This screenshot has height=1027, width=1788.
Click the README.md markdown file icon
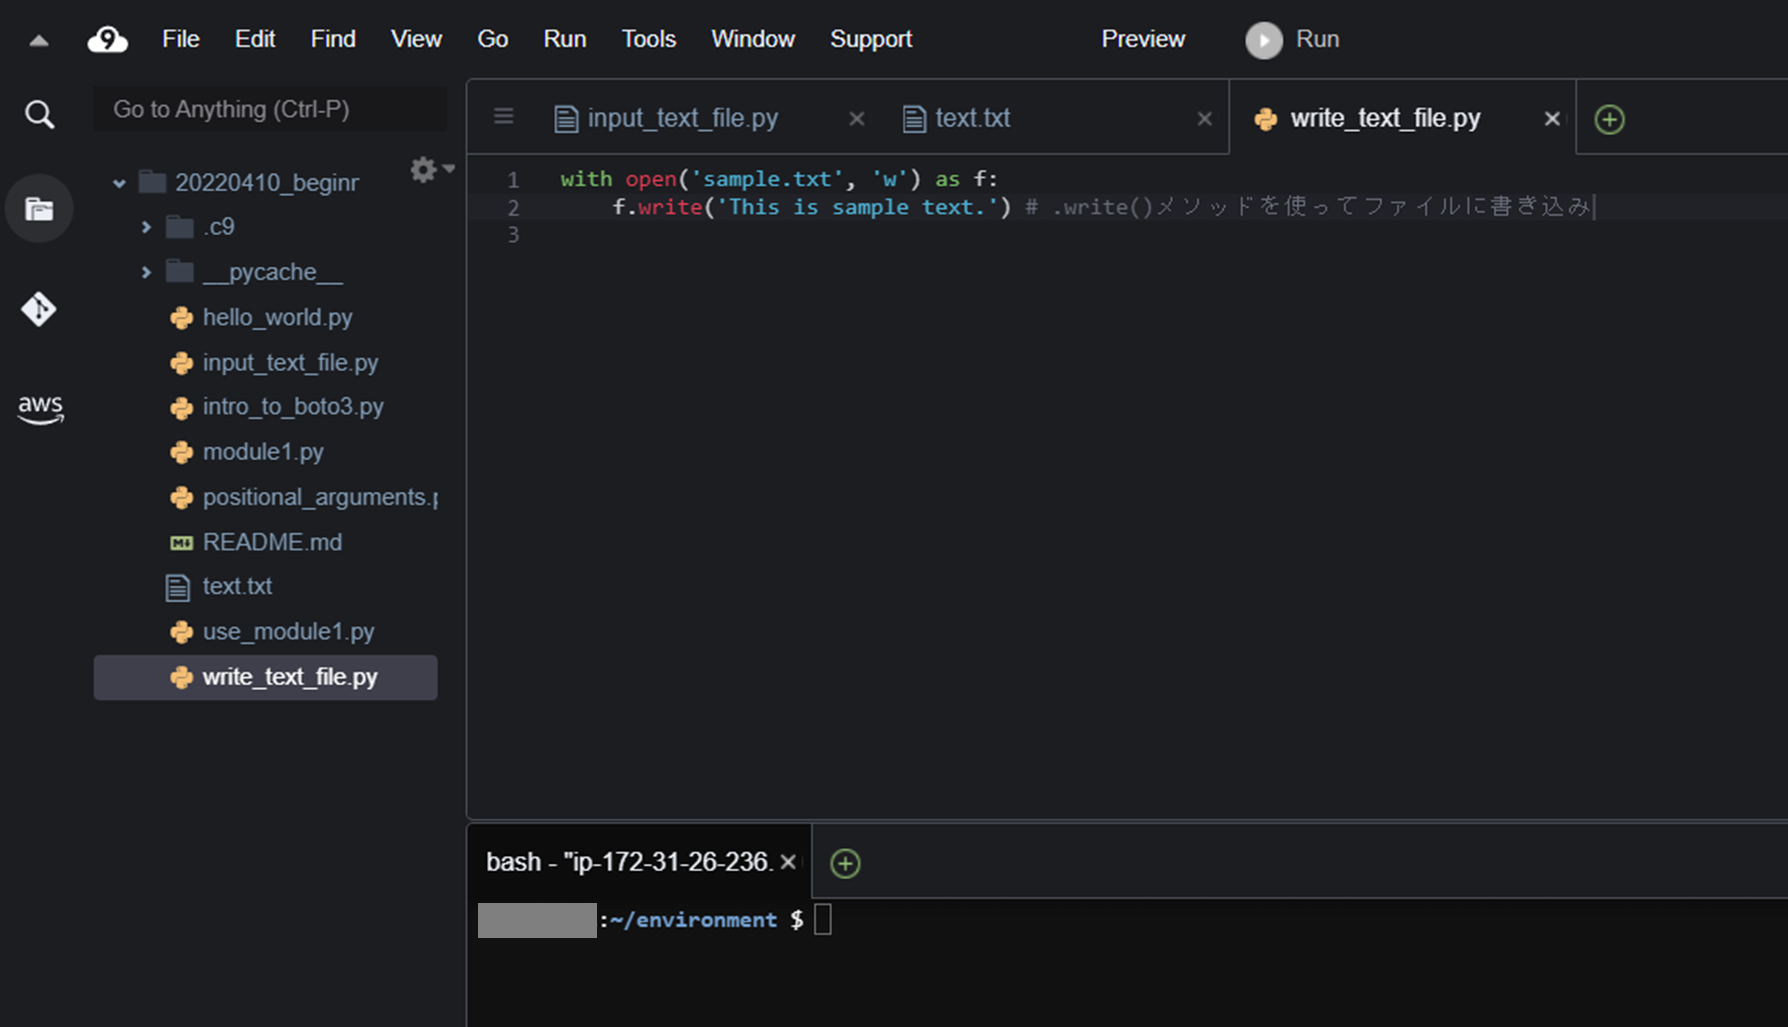tap(181, 543)
